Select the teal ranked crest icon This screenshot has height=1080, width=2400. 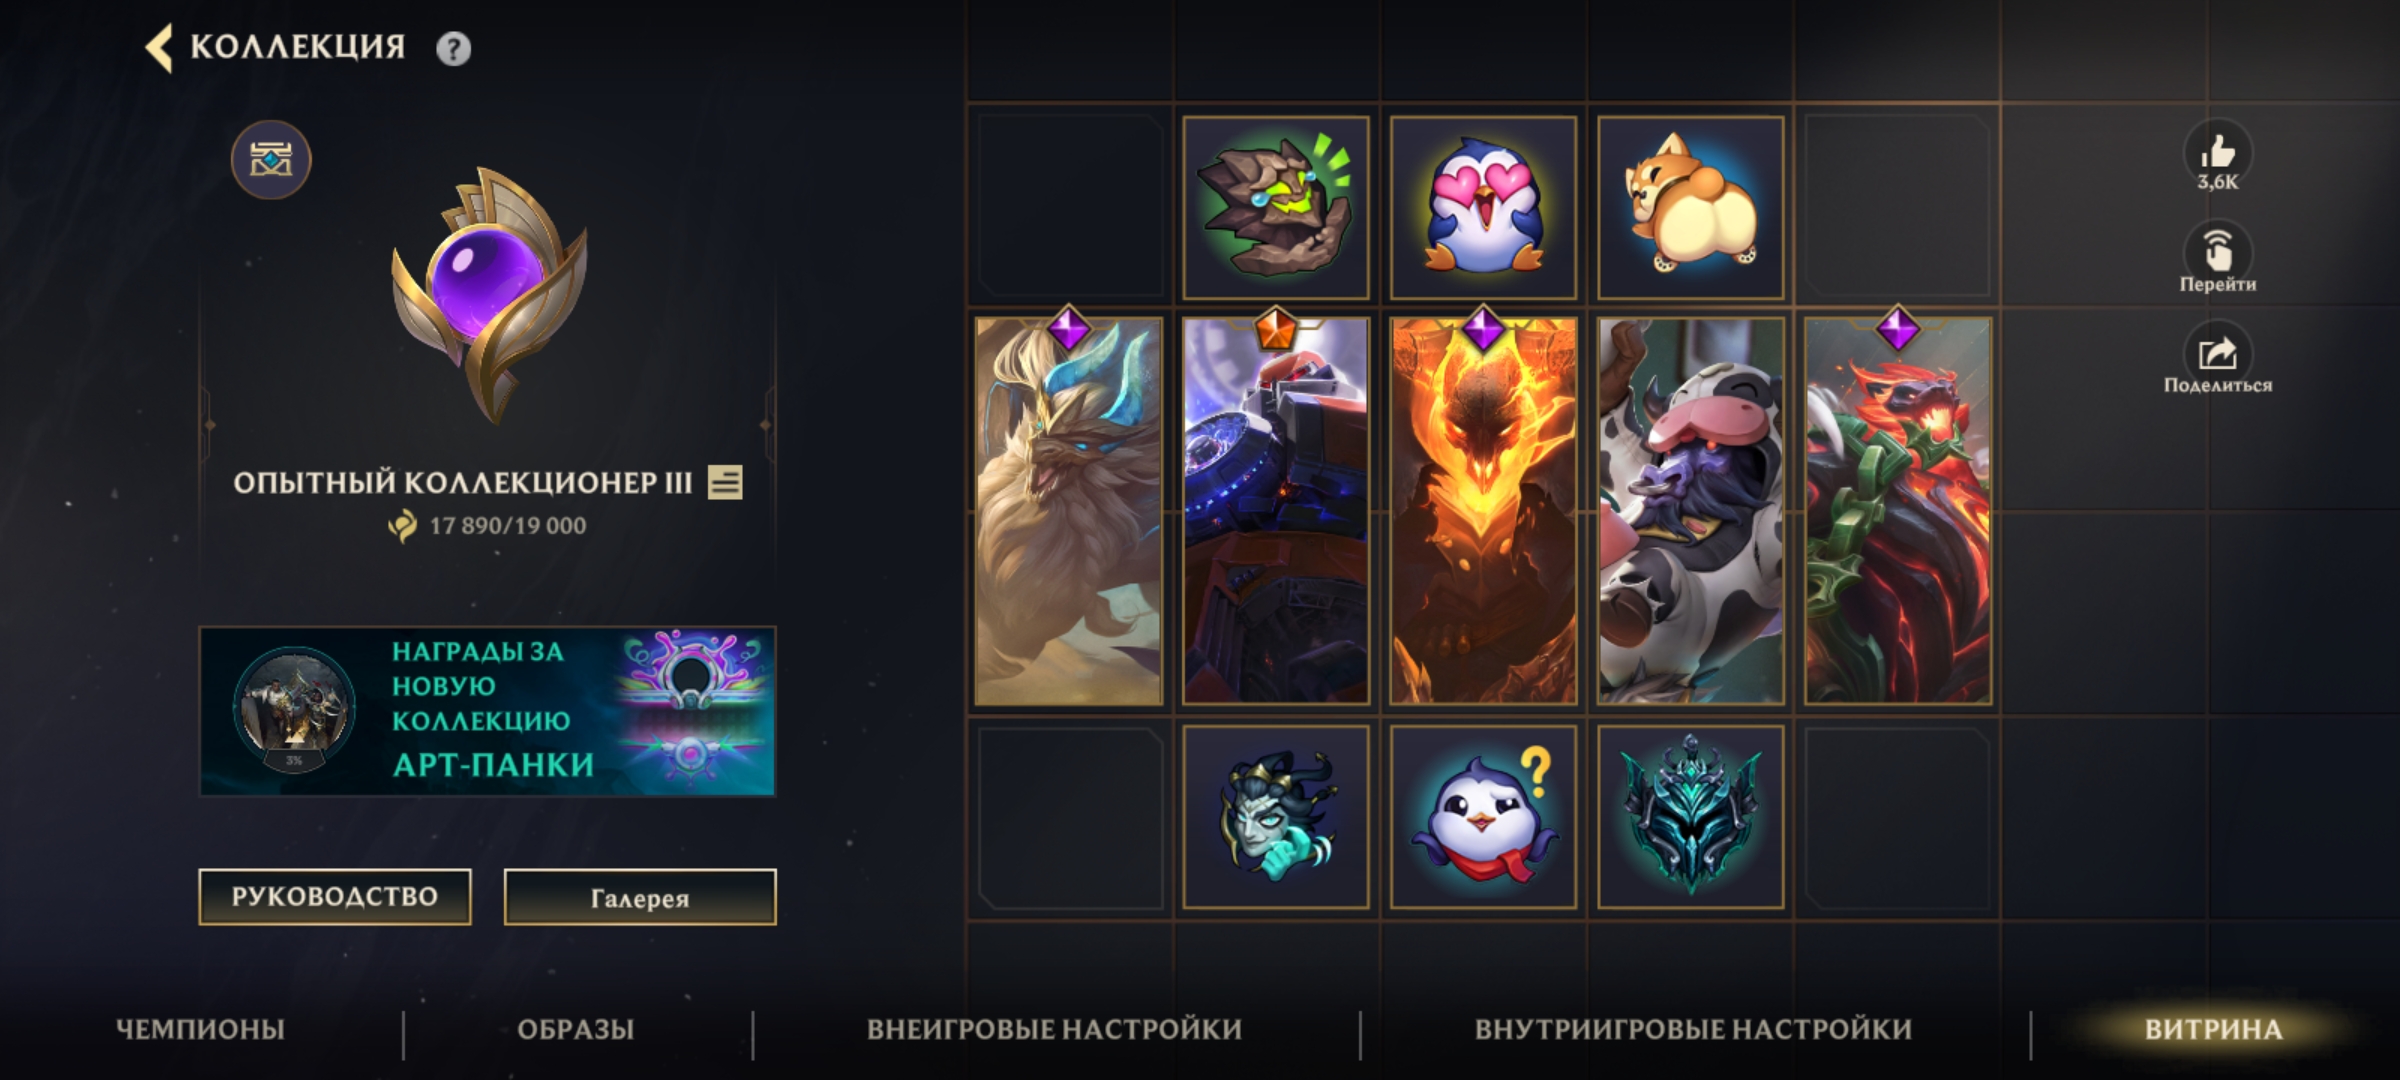[1690, 817]
